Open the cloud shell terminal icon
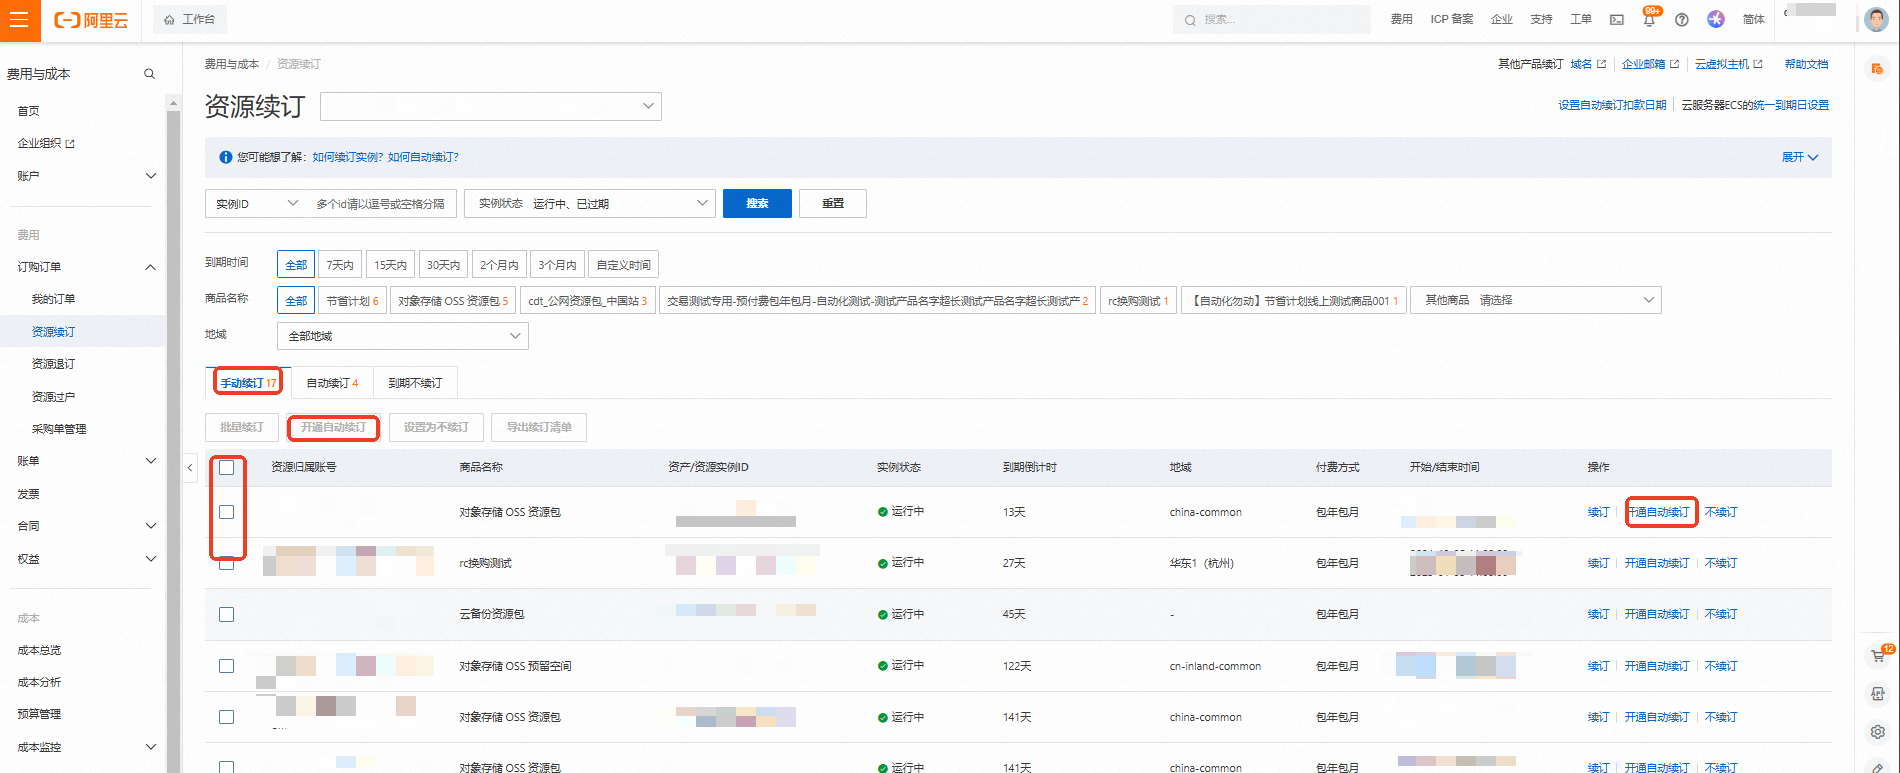 (x=1616, y=19)
